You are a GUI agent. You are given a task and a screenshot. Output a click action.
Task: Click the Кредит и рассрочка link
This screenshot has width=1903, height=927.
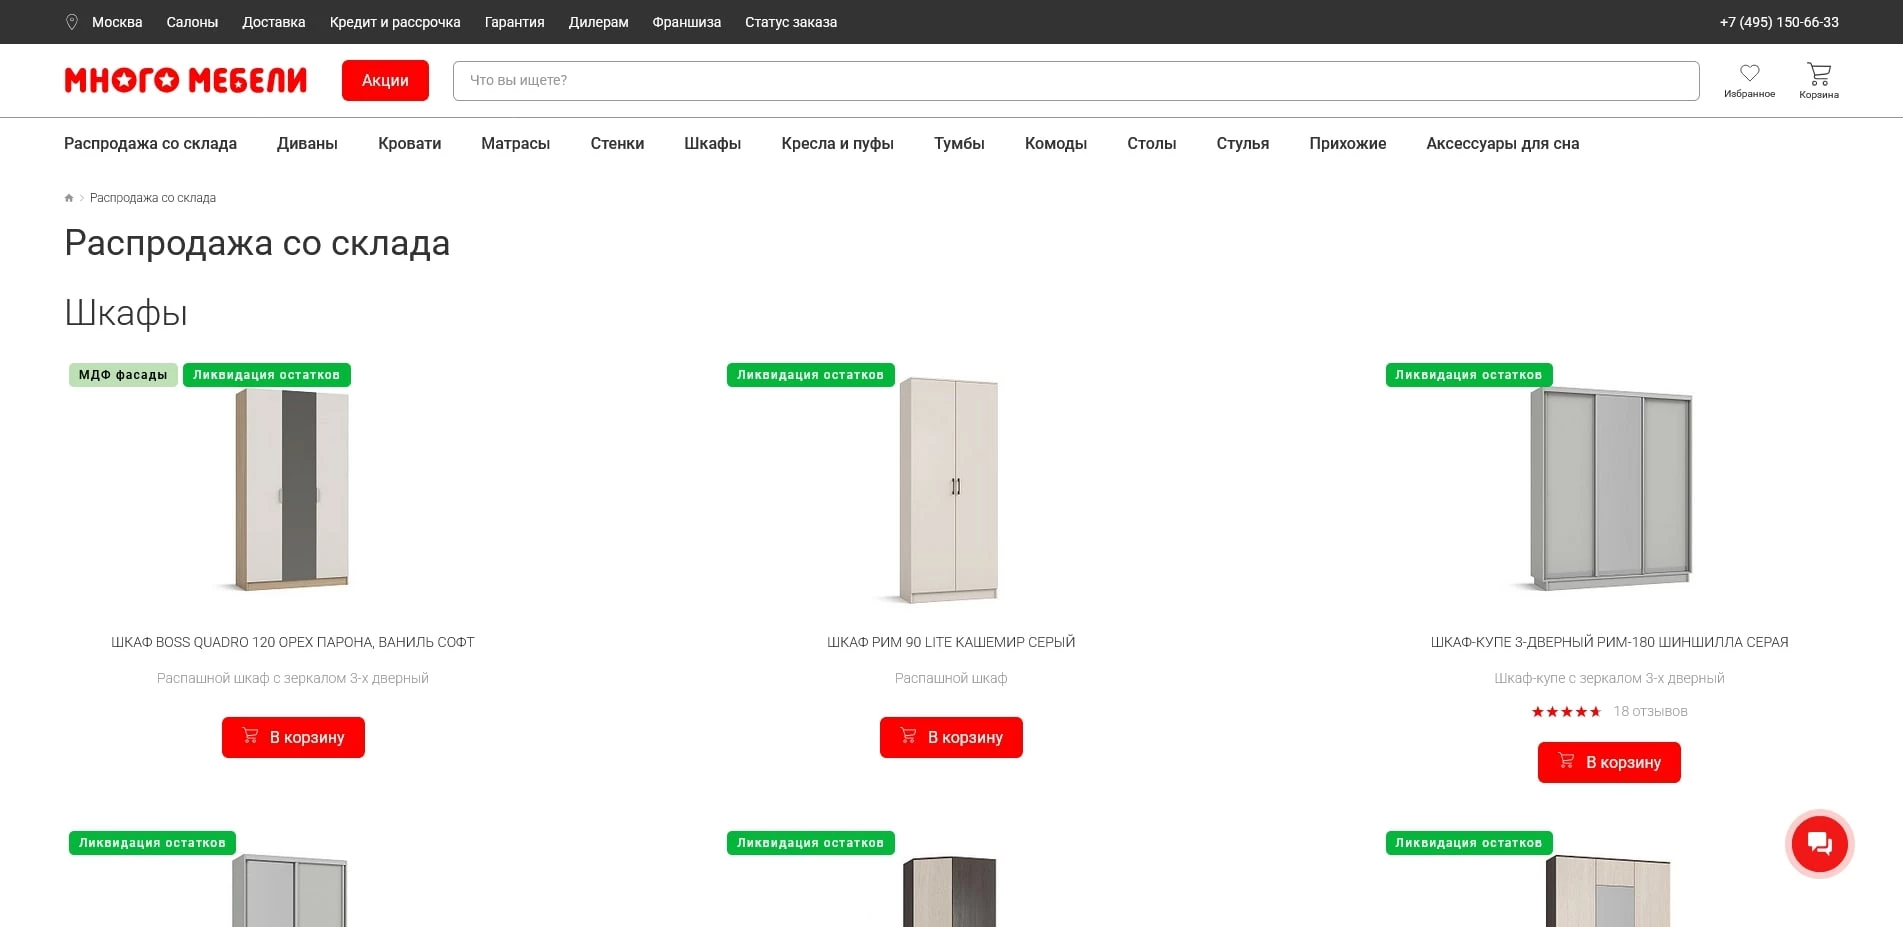(x=395, y=22)
